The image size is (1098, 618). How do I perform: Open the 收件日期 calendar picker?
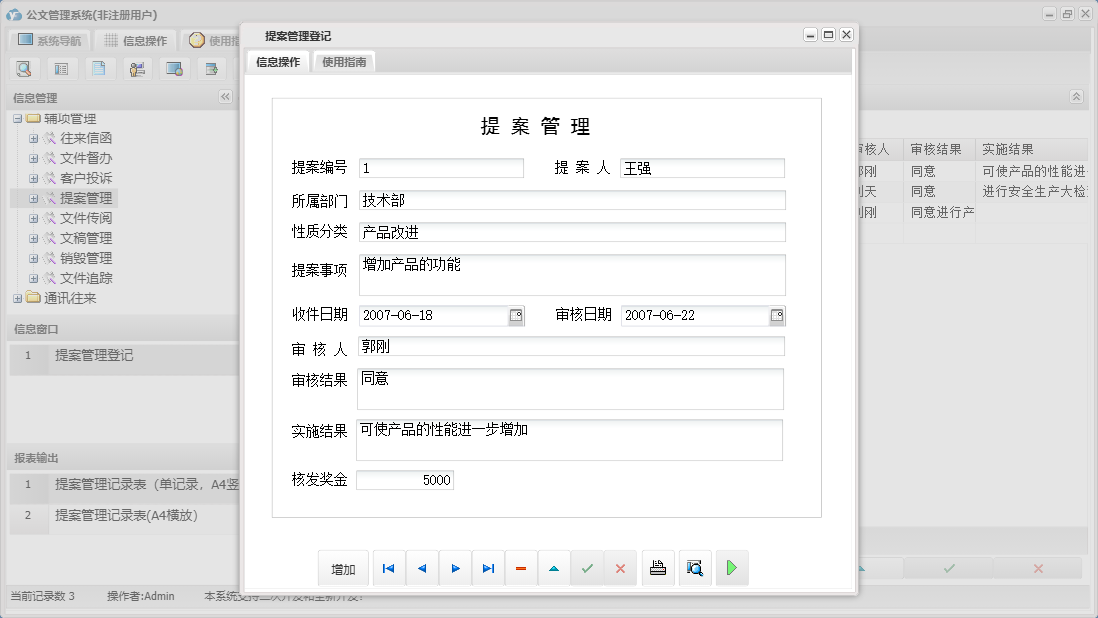(x=518, y=315)
